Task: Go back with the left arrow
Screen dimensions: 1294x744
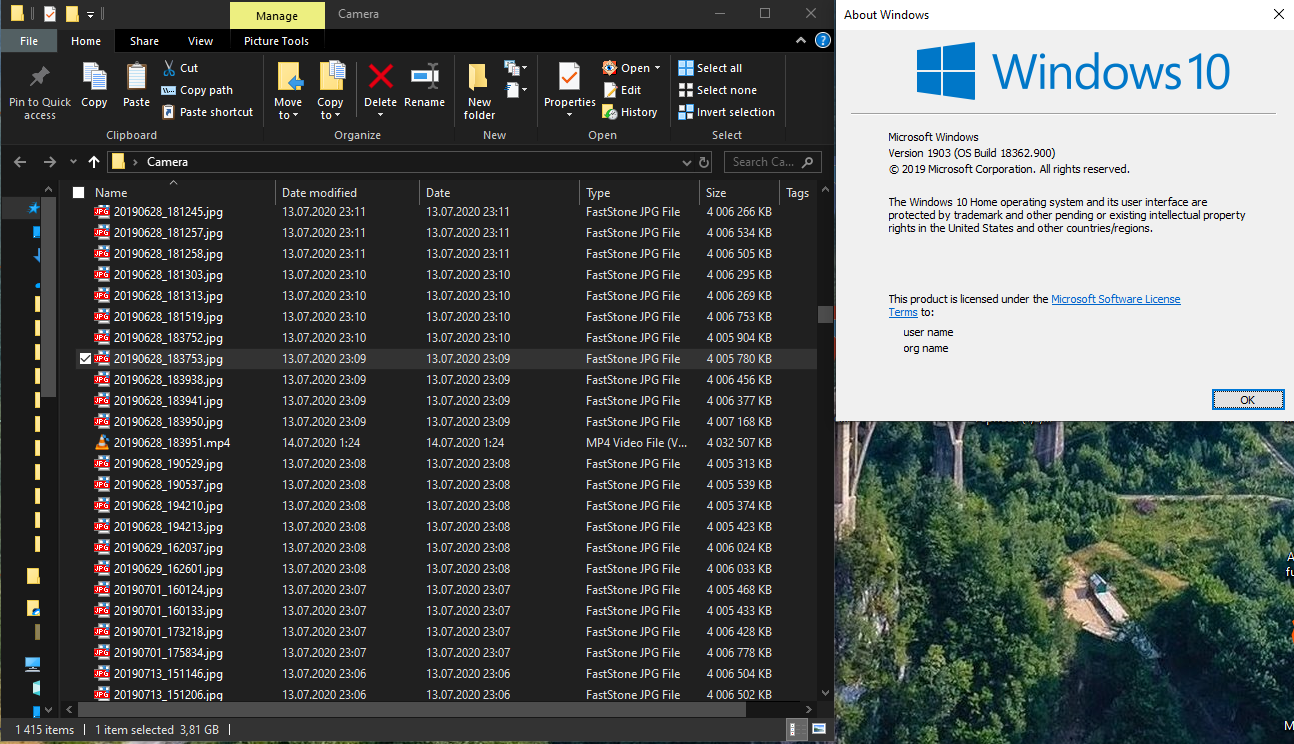Action: 20,162
